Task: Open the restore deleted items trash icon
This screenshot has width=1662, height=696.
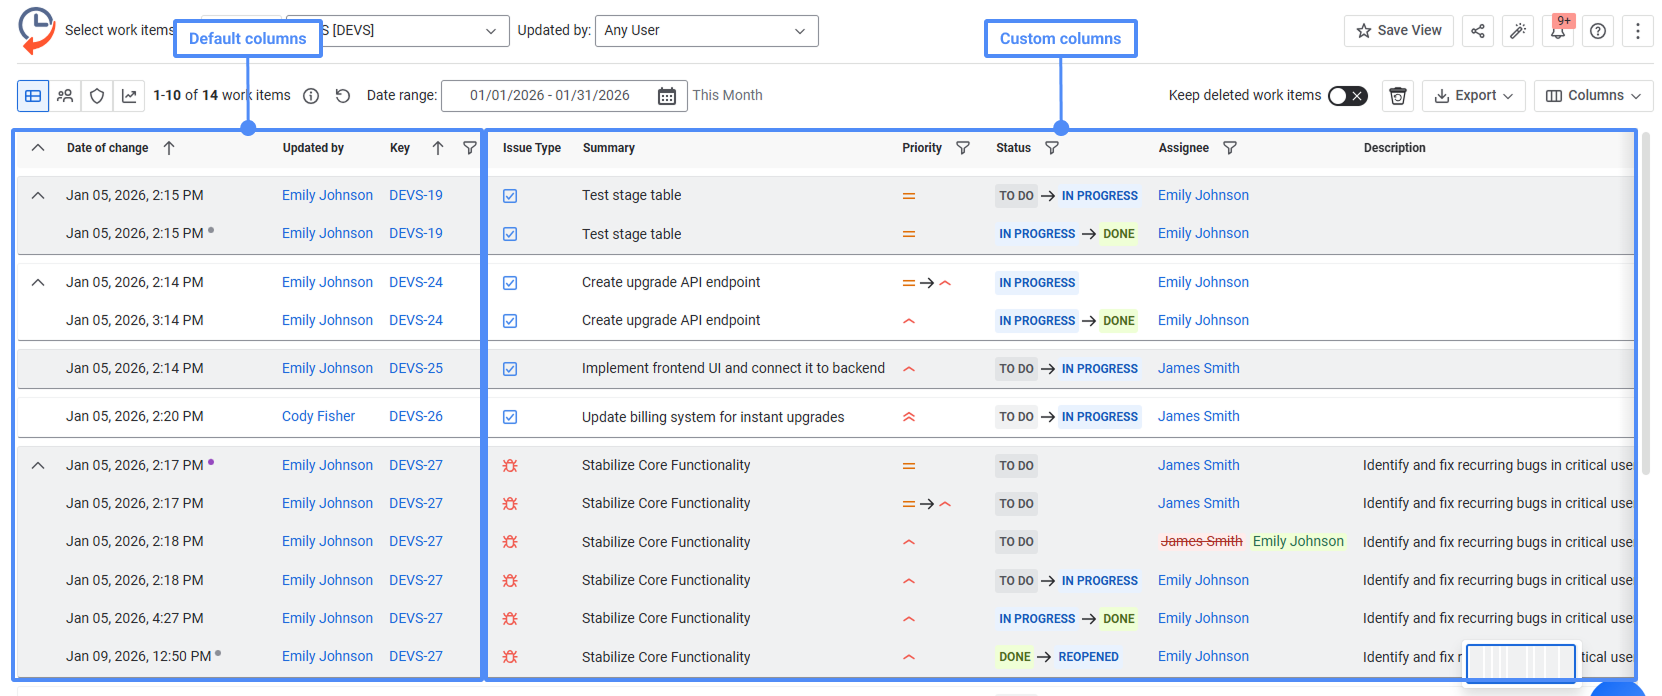Action: click(1398, 96)
